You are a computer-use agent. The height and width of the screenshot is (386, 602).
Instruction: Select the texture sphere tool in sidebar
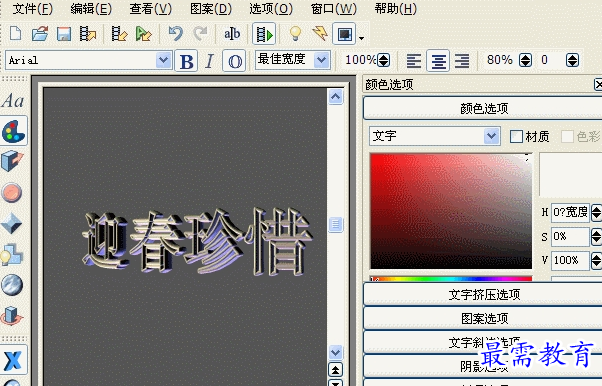pyautogui.click(x=12, y=285)
